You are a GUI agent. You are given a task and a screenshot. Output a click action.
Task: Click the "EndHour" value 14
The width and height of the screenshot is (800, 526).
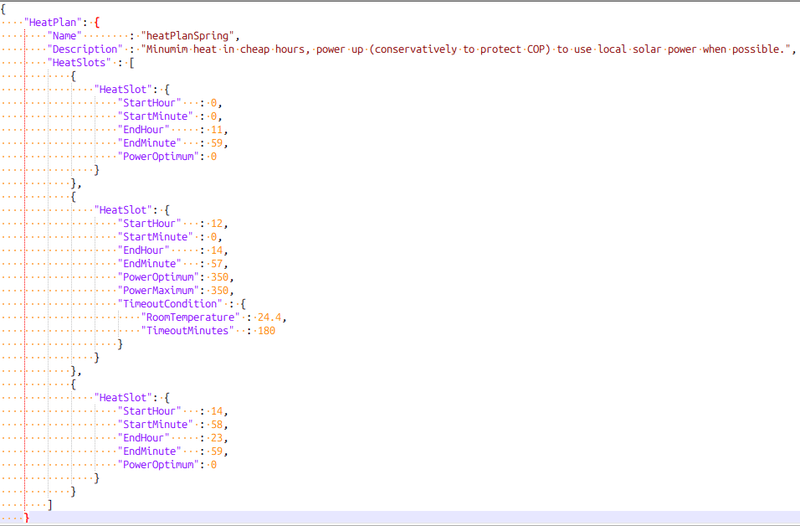tap(217, 251)
